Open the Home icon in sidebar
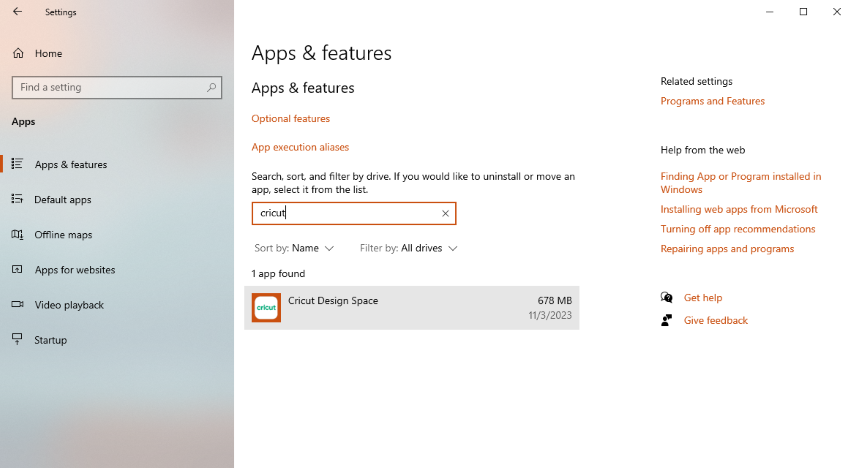854x468 pixels. click(x=18, y=53)
